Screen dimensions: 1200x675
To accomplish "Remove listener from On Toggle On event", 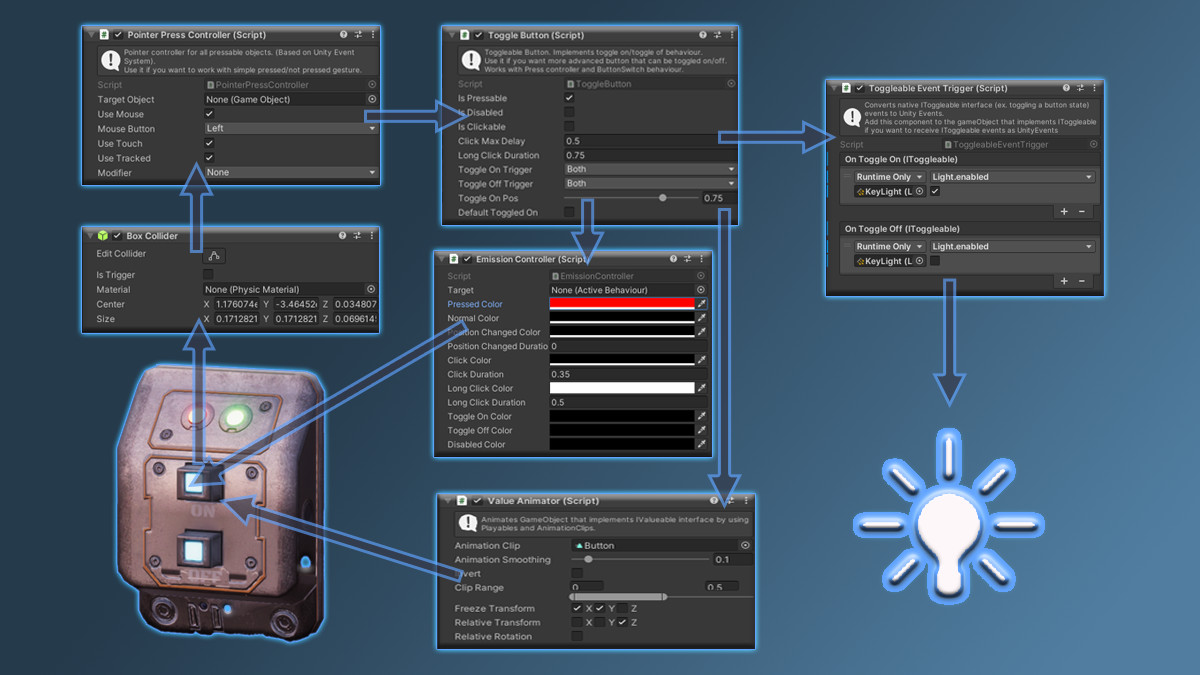I will click(1081, 212).
